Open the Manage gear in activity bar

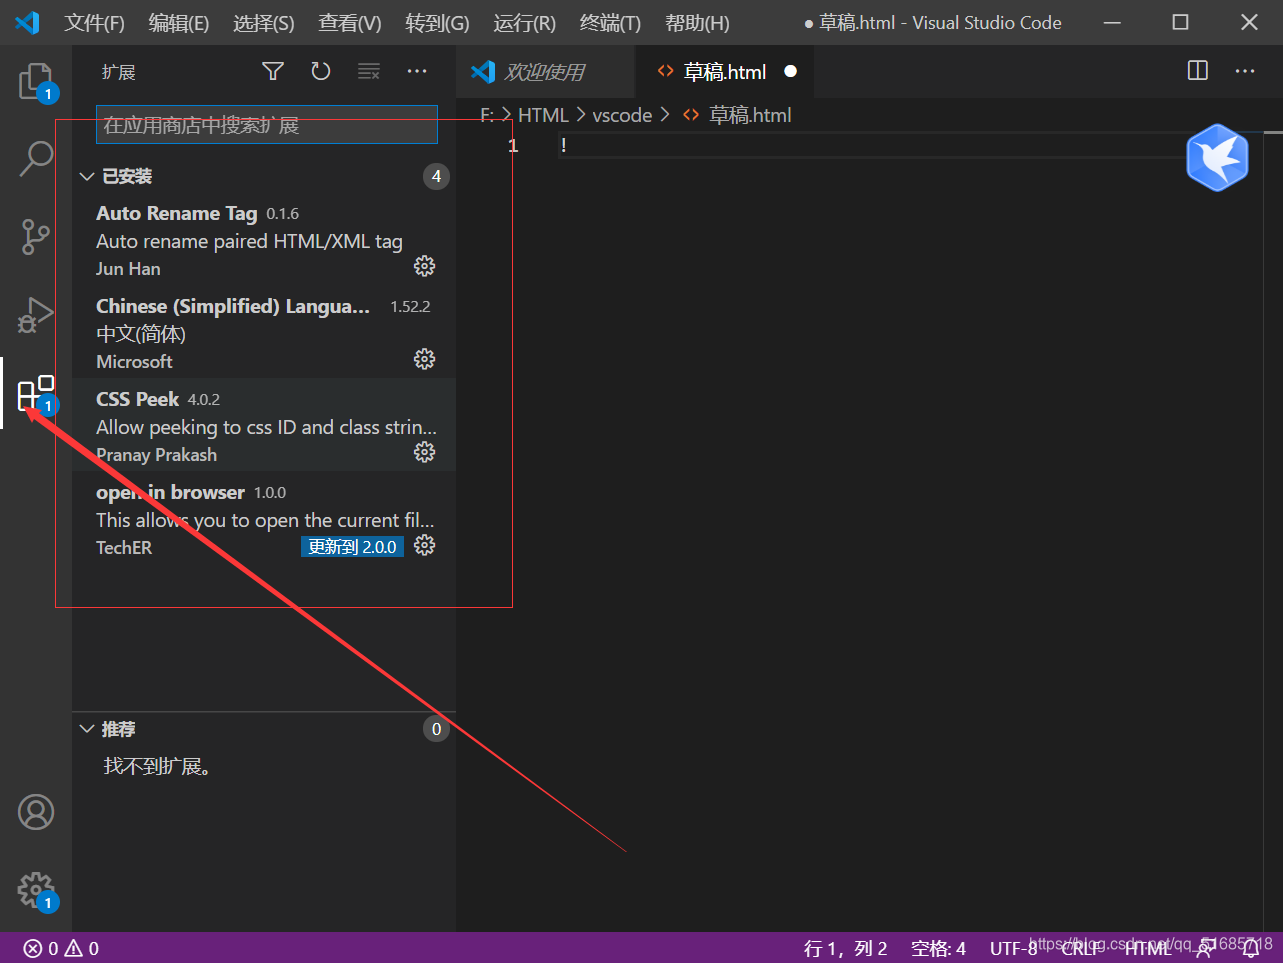[36, 889]
